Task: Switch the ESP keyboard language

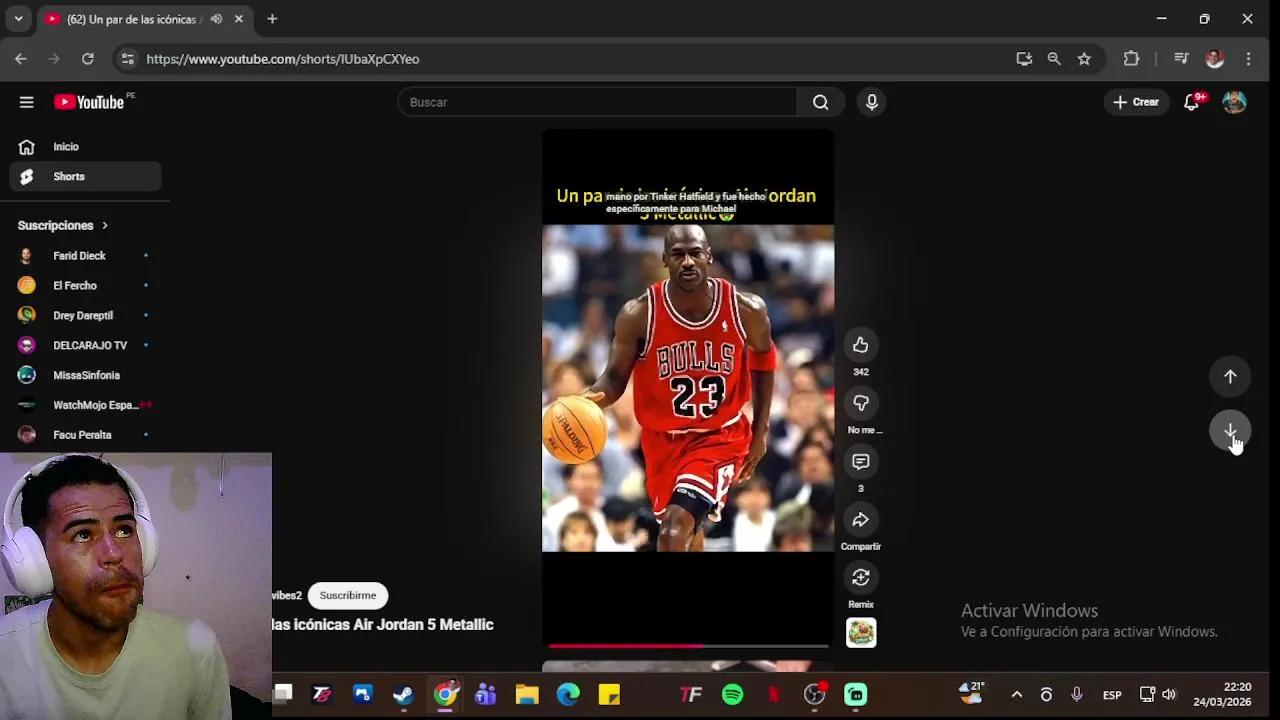Action: [1112, 695]
